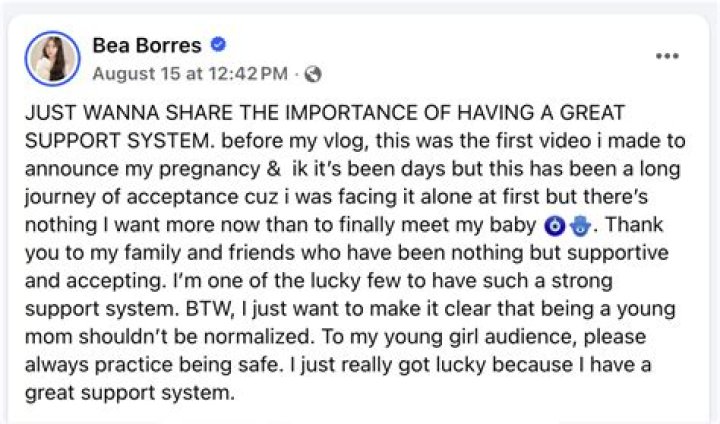The width and height of the screenshot is (720, 424).
Task: Click the globe public audience icon
Action: (x=313, y=73)
